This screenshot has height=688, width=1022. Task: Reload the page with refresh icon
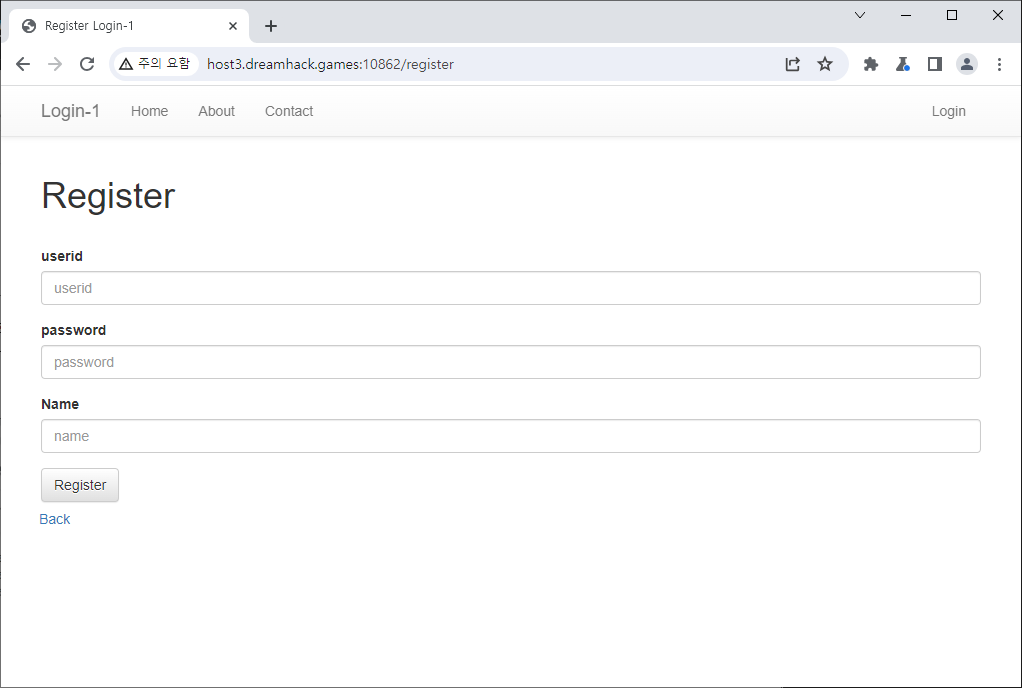click(87, 64)
